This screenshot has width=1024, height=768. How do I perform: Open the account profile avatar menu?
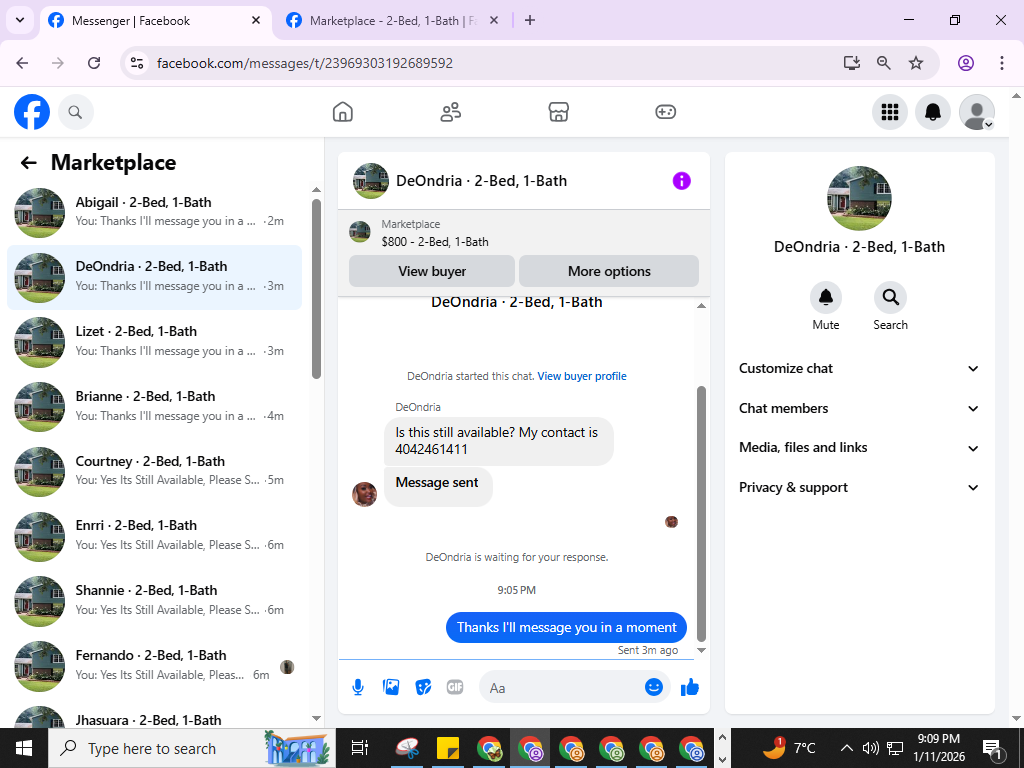tap(976, 112)
